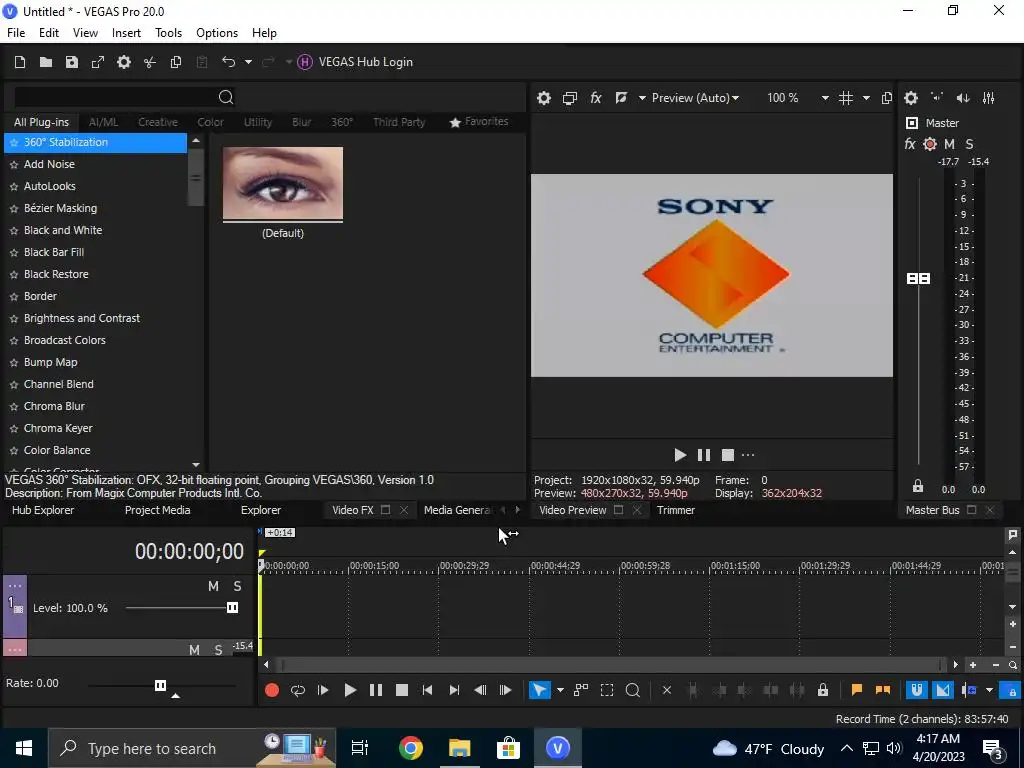Filter plug-ins by the Color category
1024x768 pixels.
pyautogui.click(x=210, y=122)
